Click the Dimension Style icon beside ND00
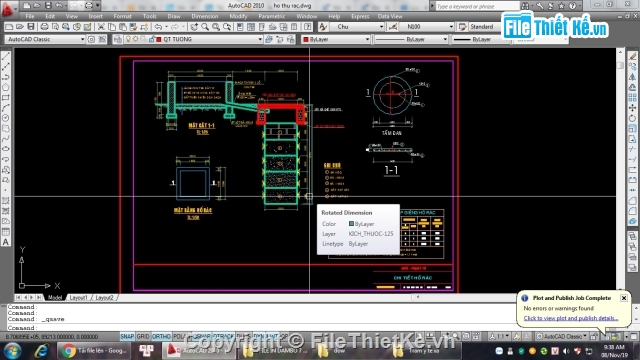The height and width of the screenshot is (360, 640). 393,27
